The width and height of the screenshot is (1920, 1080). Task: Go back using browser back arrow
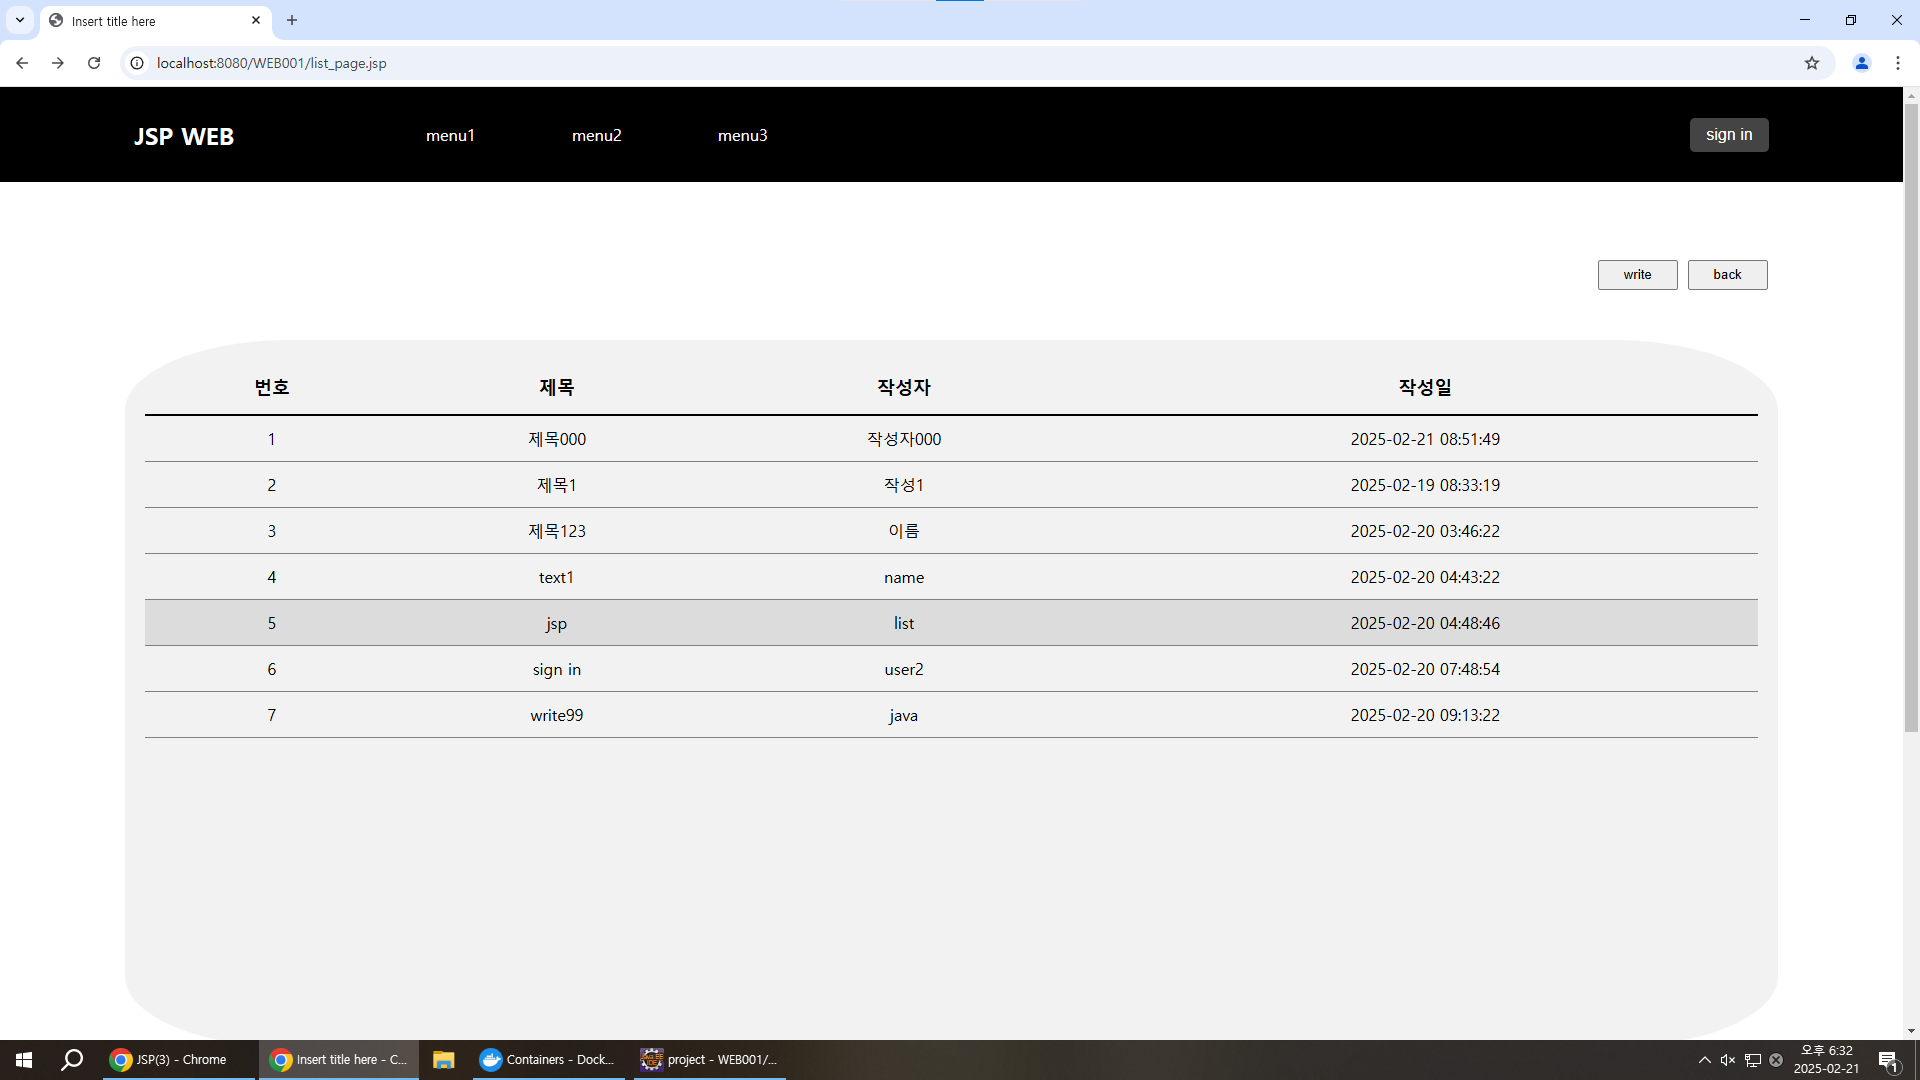coord(22,63)
